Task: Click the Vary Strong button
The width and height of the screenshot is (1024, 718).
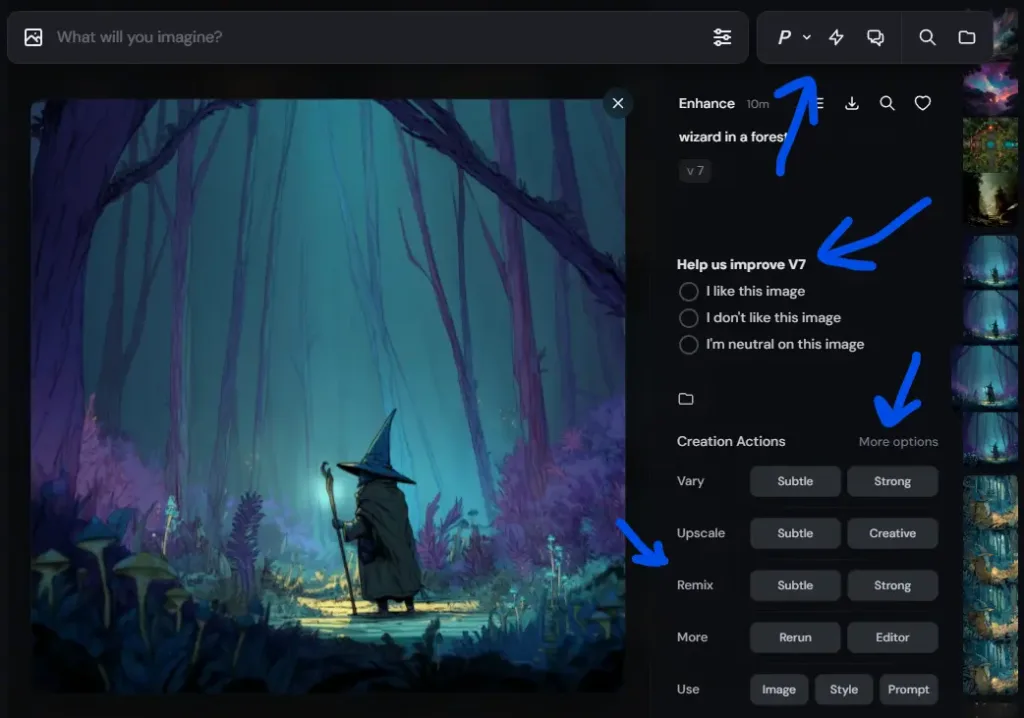Action: click(x=892, y=481)
